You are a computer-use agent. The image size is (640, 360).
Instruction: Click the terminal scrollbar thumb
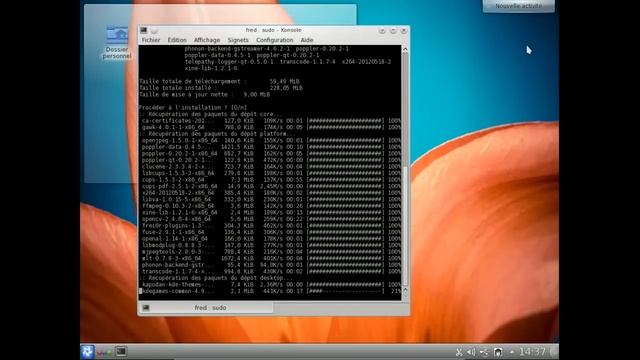tap(405, 225)
